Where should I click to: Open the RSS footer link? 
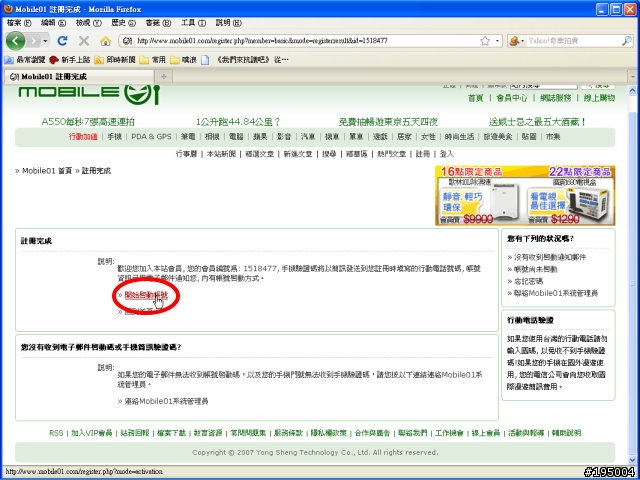point(56,433)
